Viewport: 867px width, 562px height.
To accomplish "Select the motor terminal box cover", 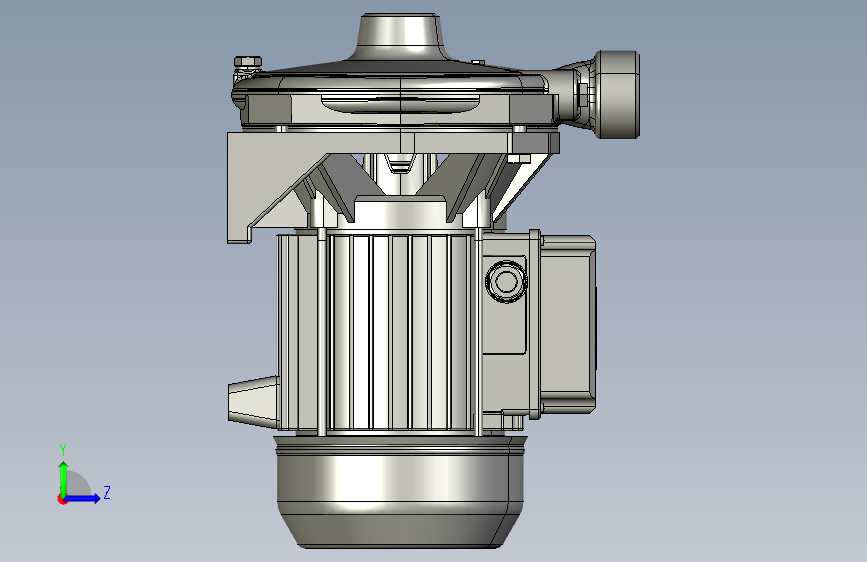I will click(567, 325).
